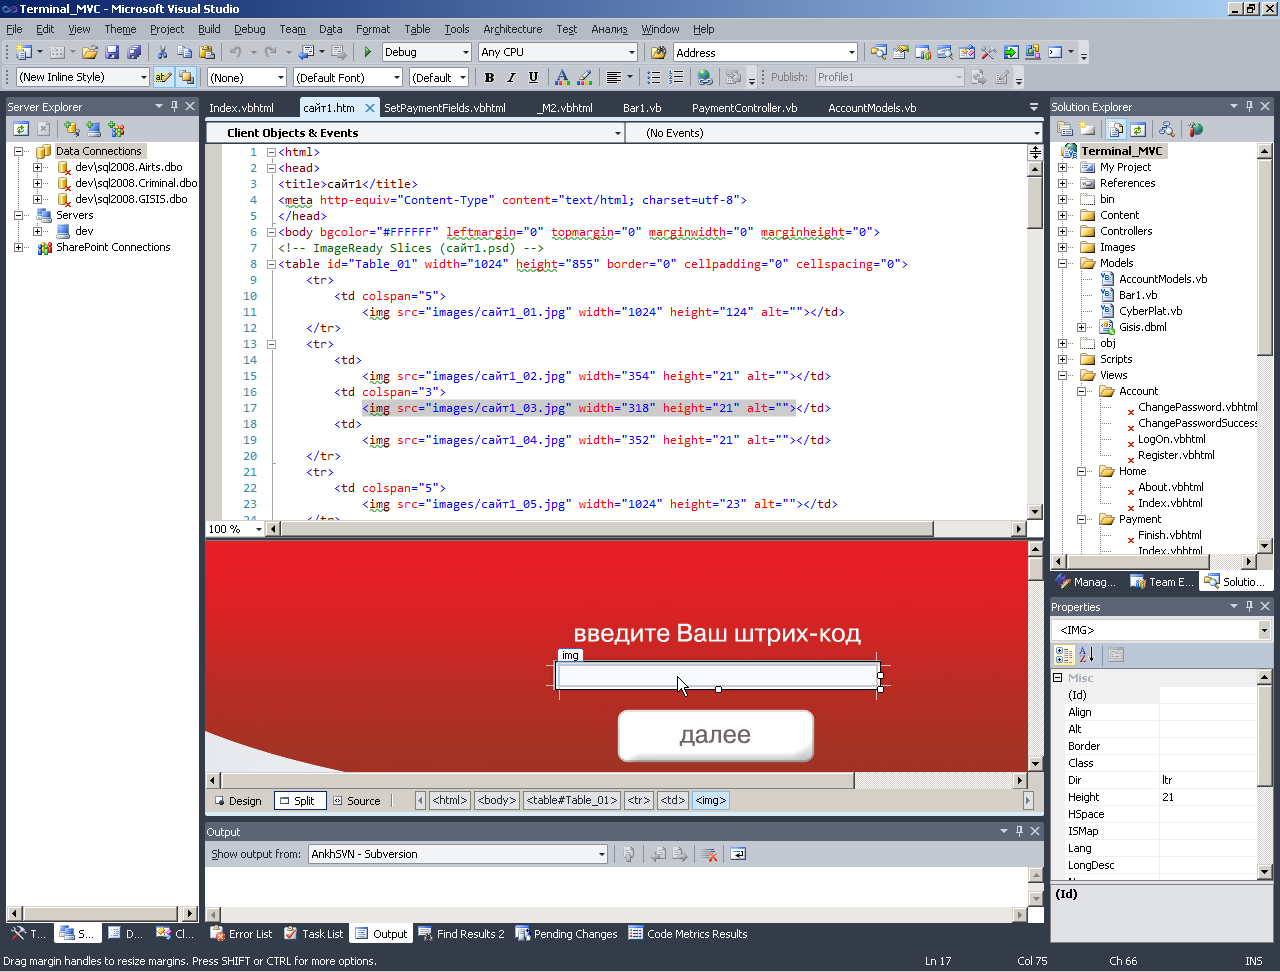This screenshot has width=1280, height=972.
Task: Paste from clipboard using the toolbar icon
Action: [x=207, y=52]
